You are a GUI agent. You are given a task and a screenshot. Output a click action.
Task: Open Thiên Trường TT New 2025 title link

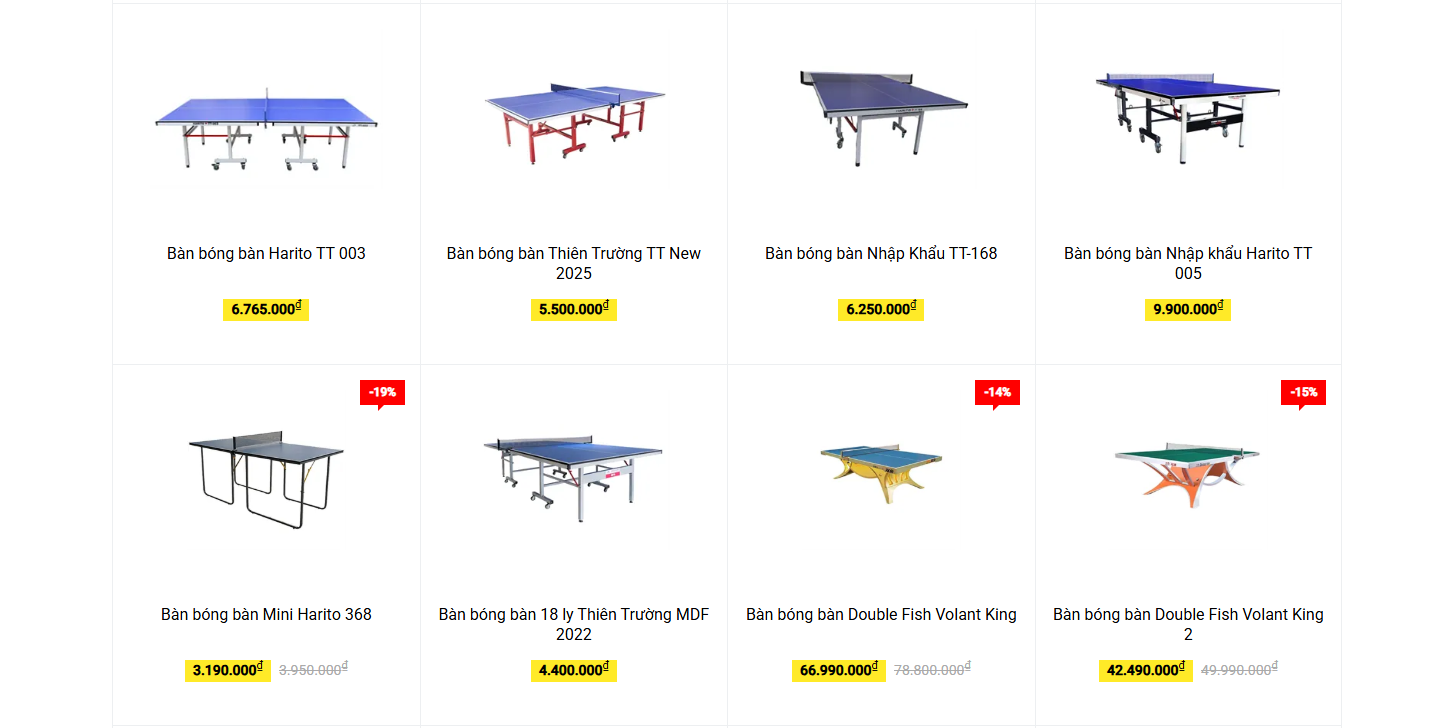pos(574,263)
